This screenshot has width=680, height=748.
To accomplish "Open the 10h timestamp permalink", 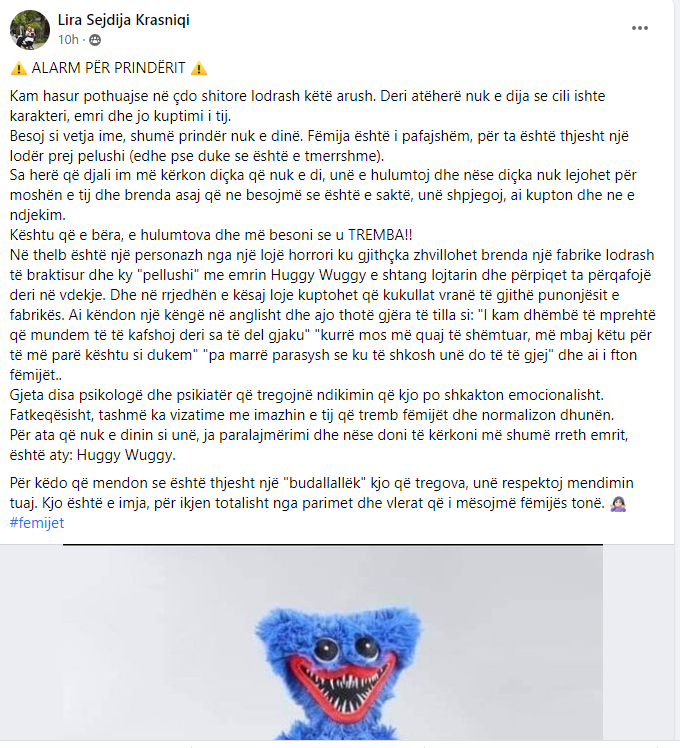I will click(x=68, y=40).
